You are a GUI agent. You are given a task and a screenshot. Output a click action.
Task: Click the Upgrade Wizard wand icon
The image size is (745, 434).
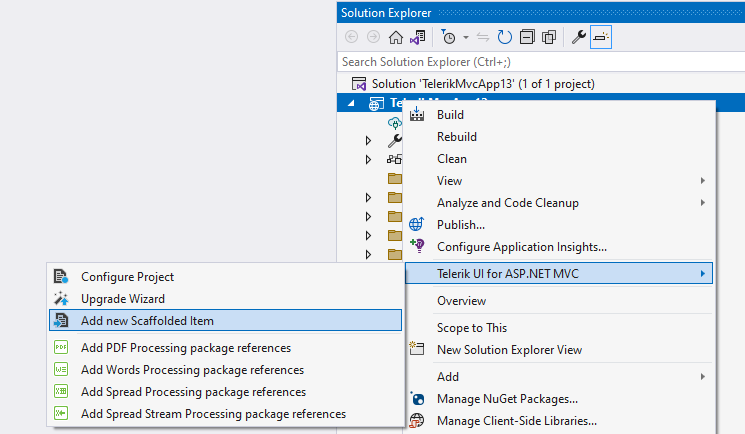tap(61, 299)
